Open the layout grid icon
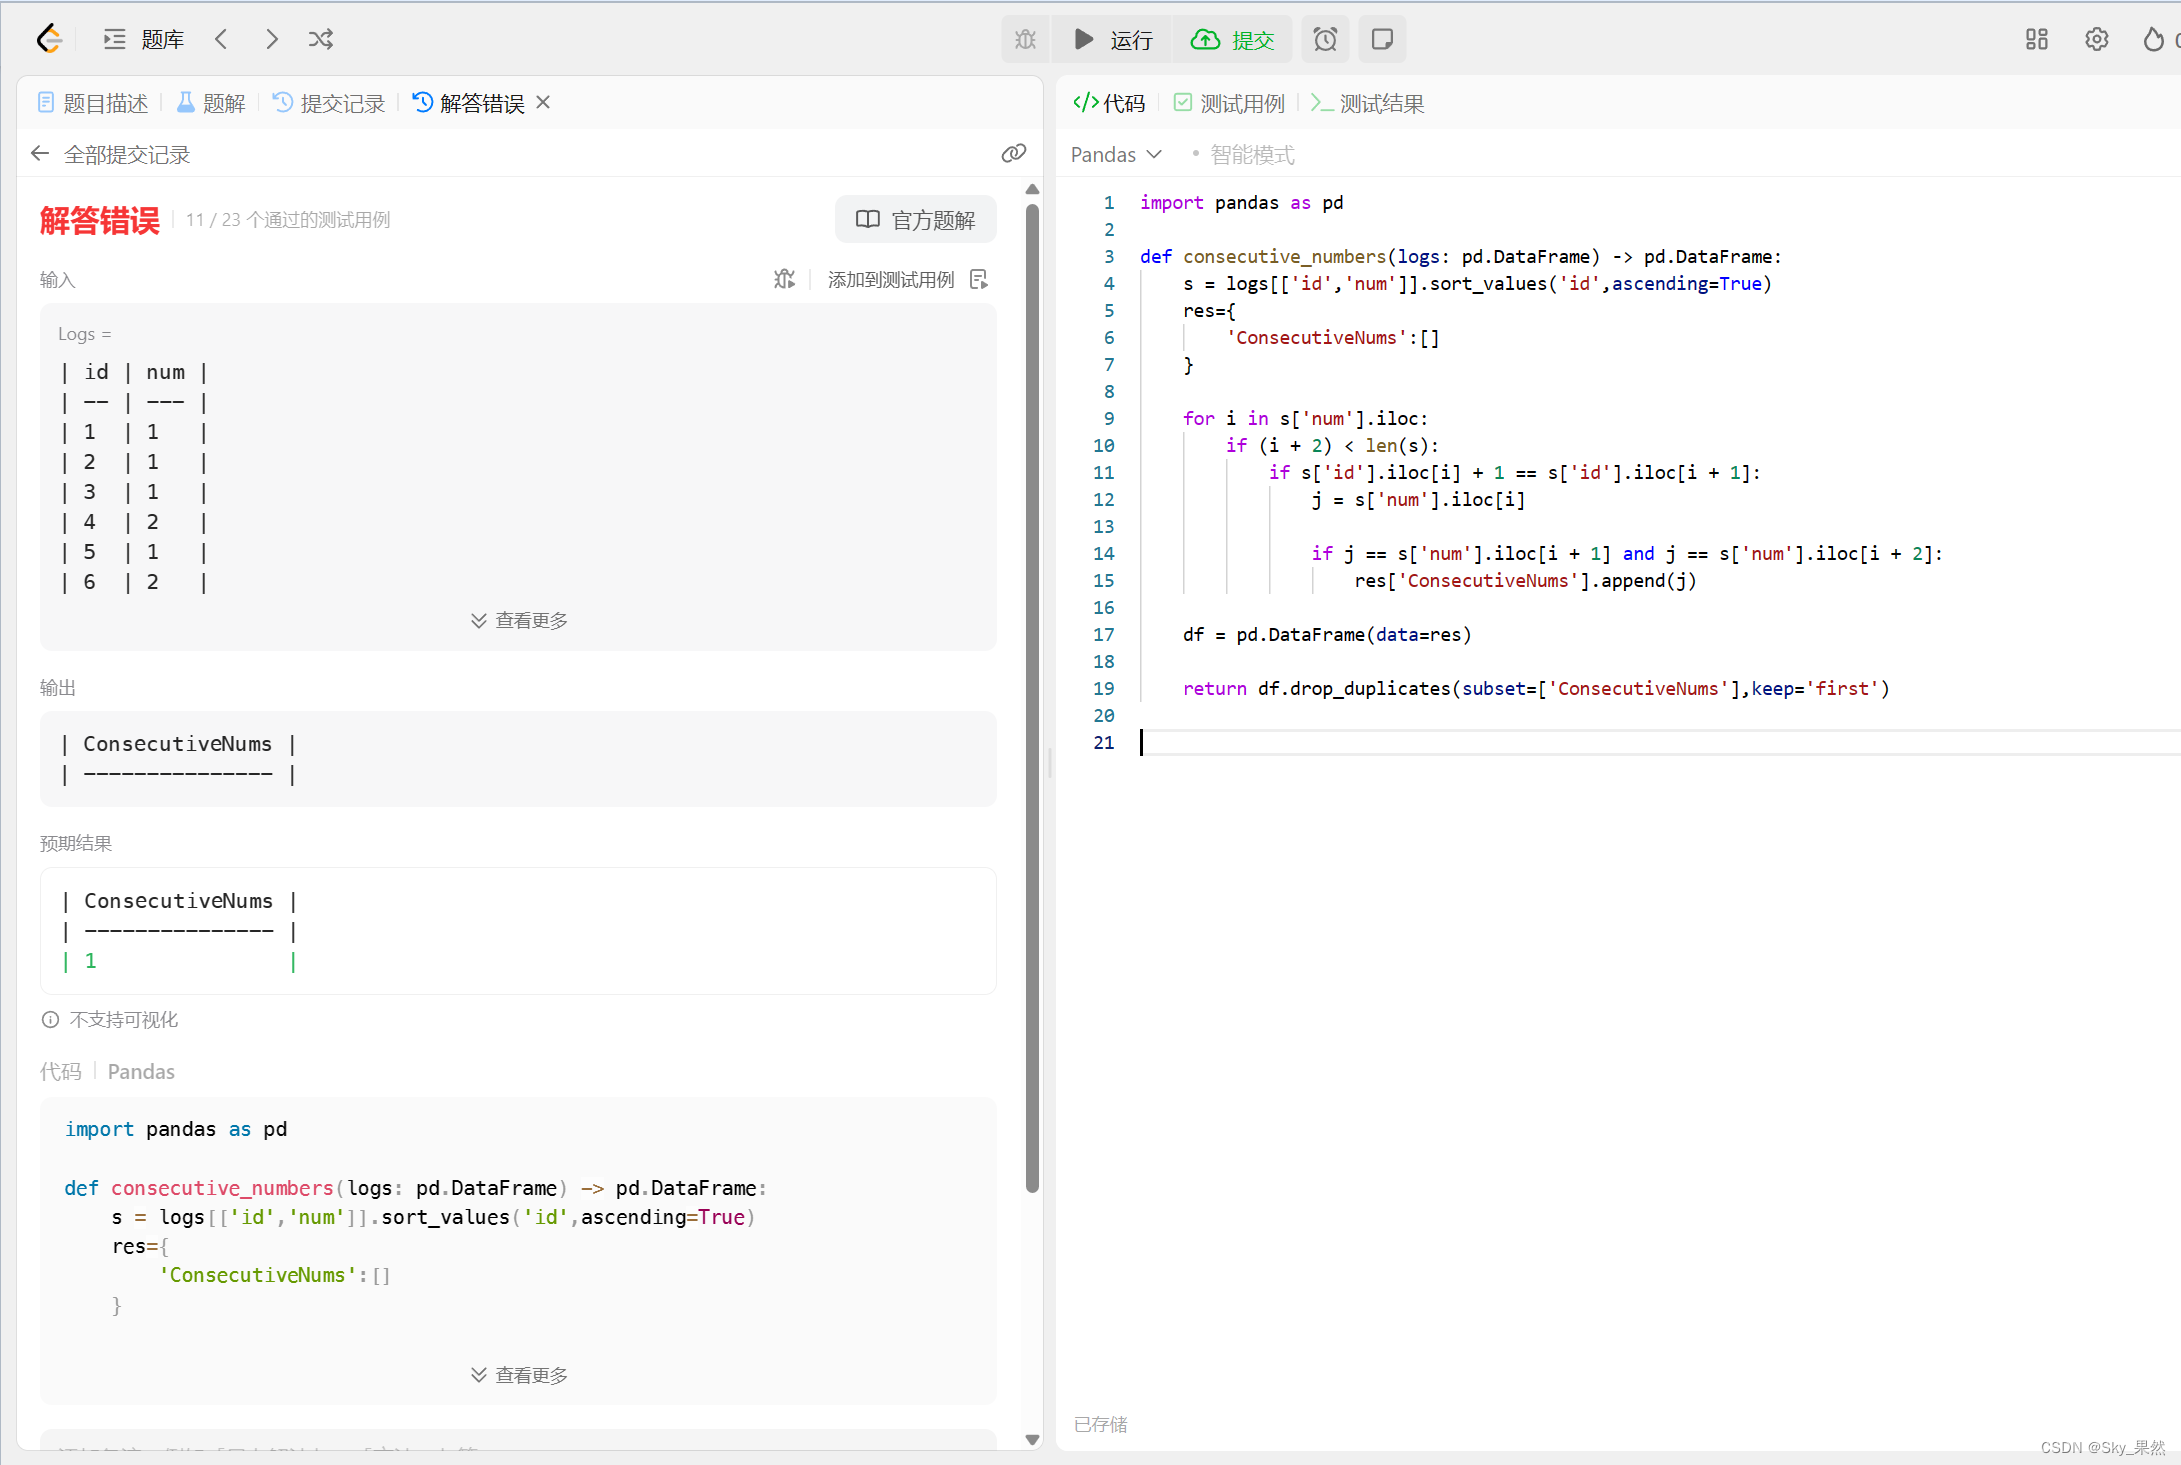Viewport: 2181px width, 1465px height. tap(2036, 39)
